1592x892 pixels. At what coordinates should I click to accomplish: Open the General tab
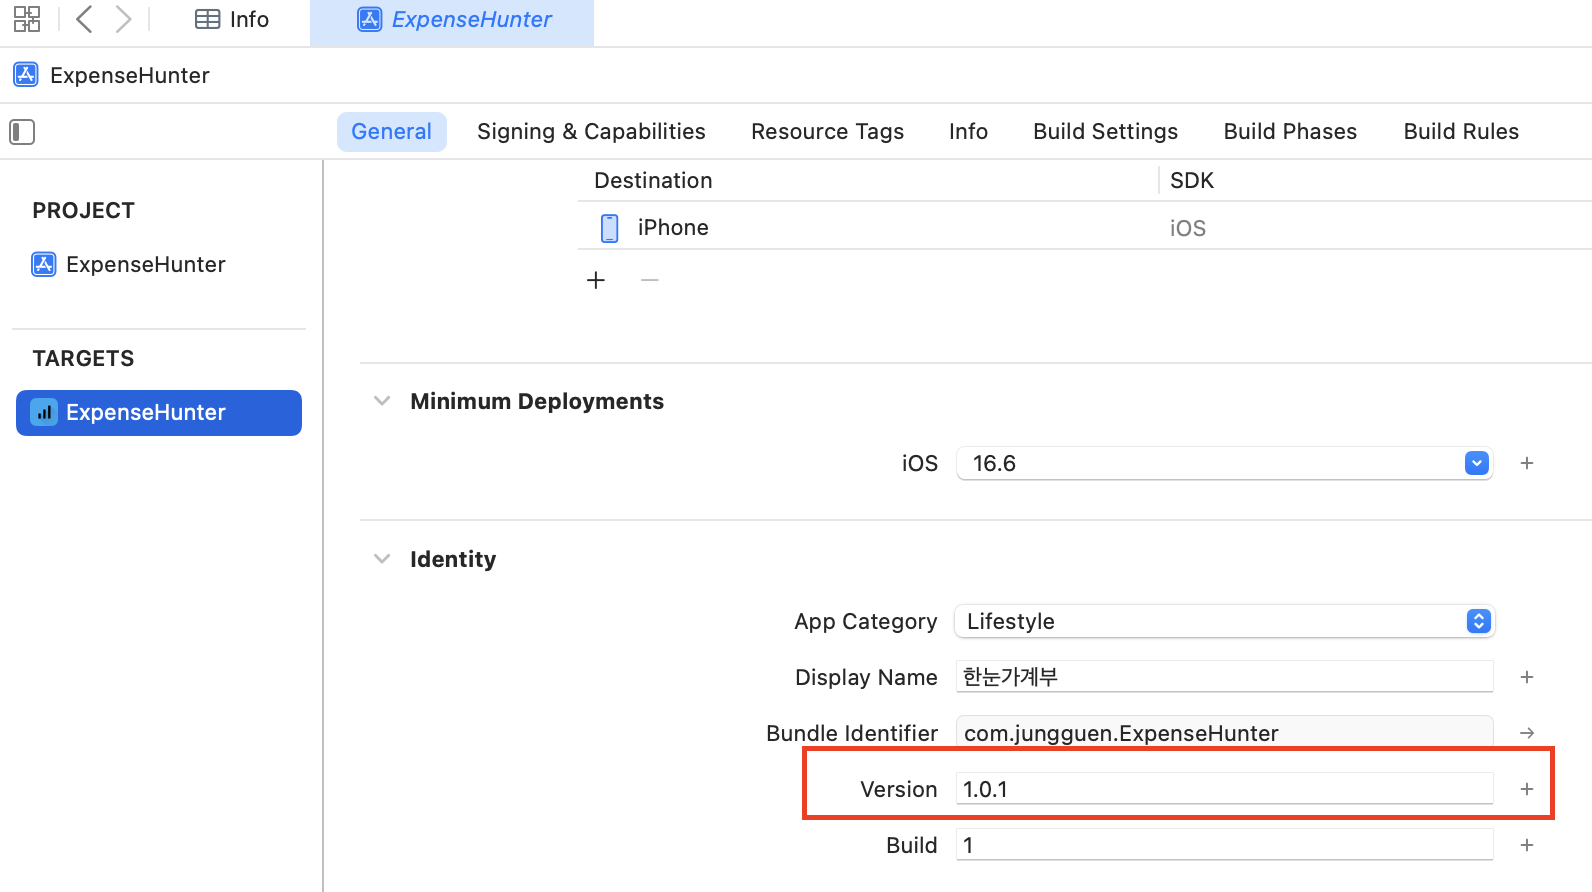pos(392,132)
